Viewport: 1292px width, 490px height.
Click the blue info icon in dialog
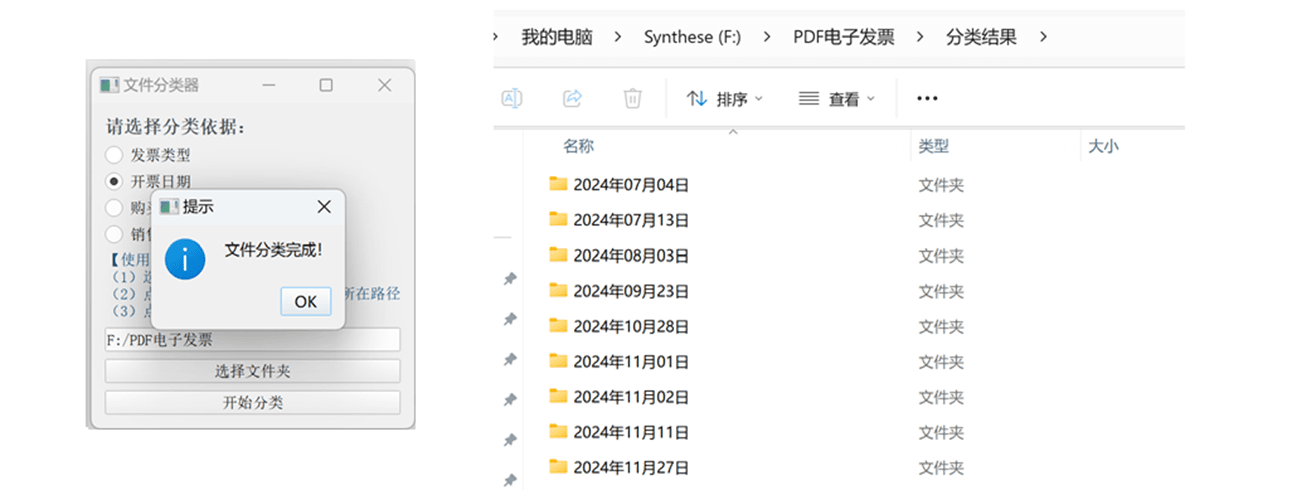coord(185,259)
